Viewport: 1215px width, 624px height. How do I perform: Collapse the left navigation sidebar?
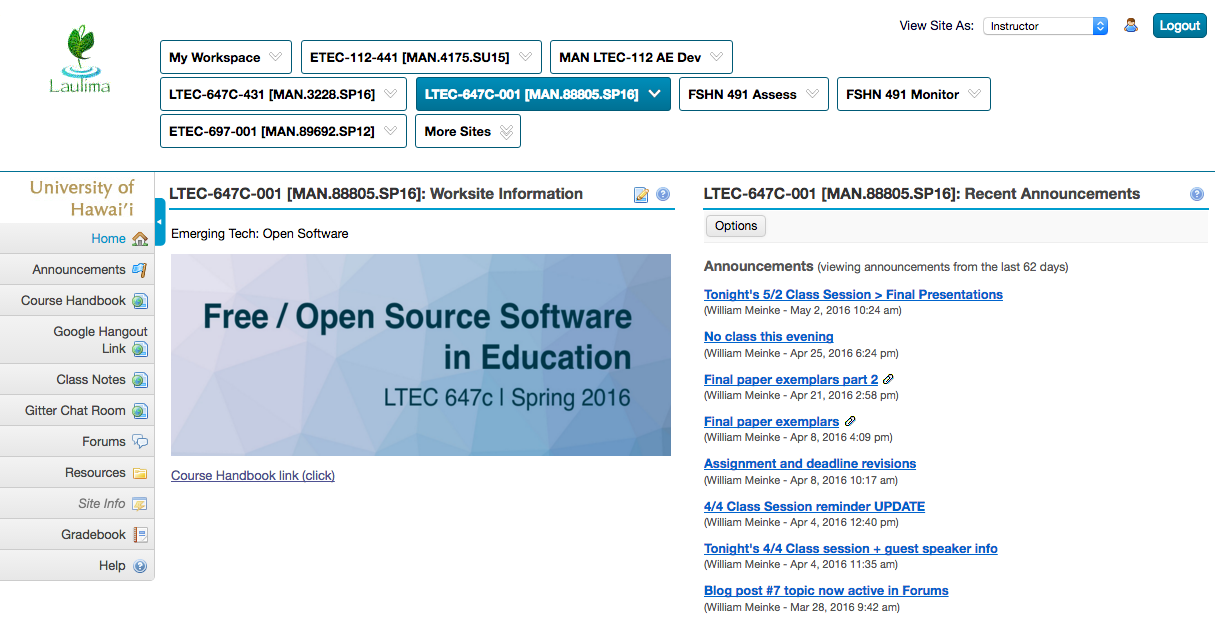(x=160, y=222)
